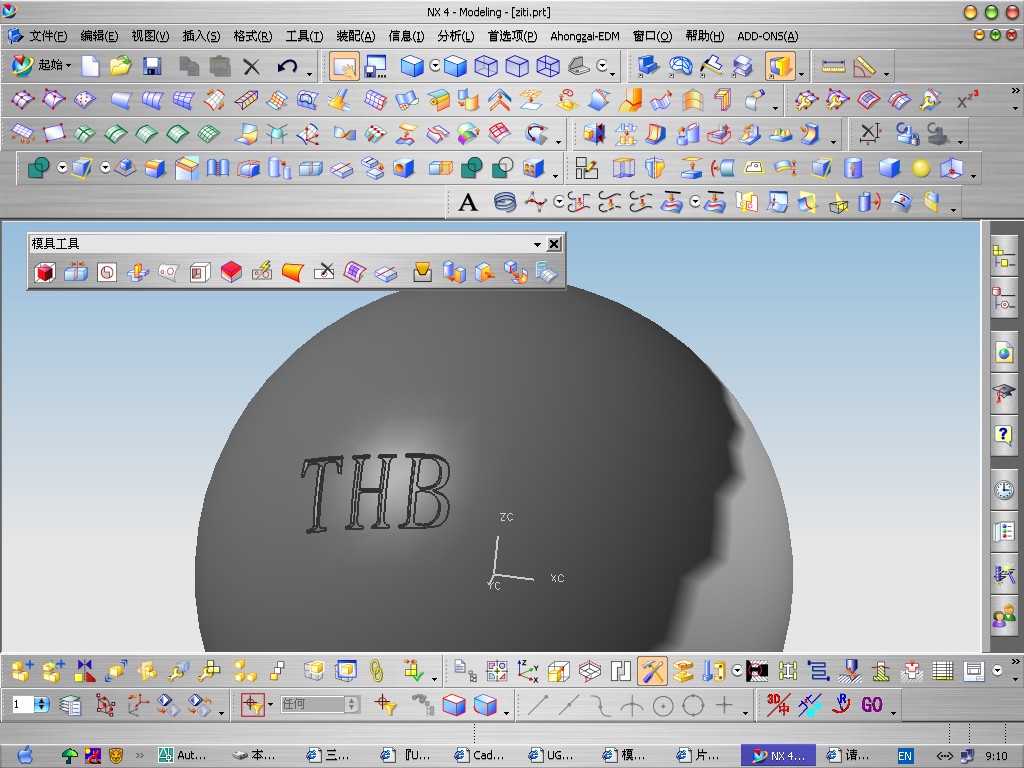Switch to the Aut... taskbar window
The height and width of the screenshot is (768, 1024).
[182, 756]
